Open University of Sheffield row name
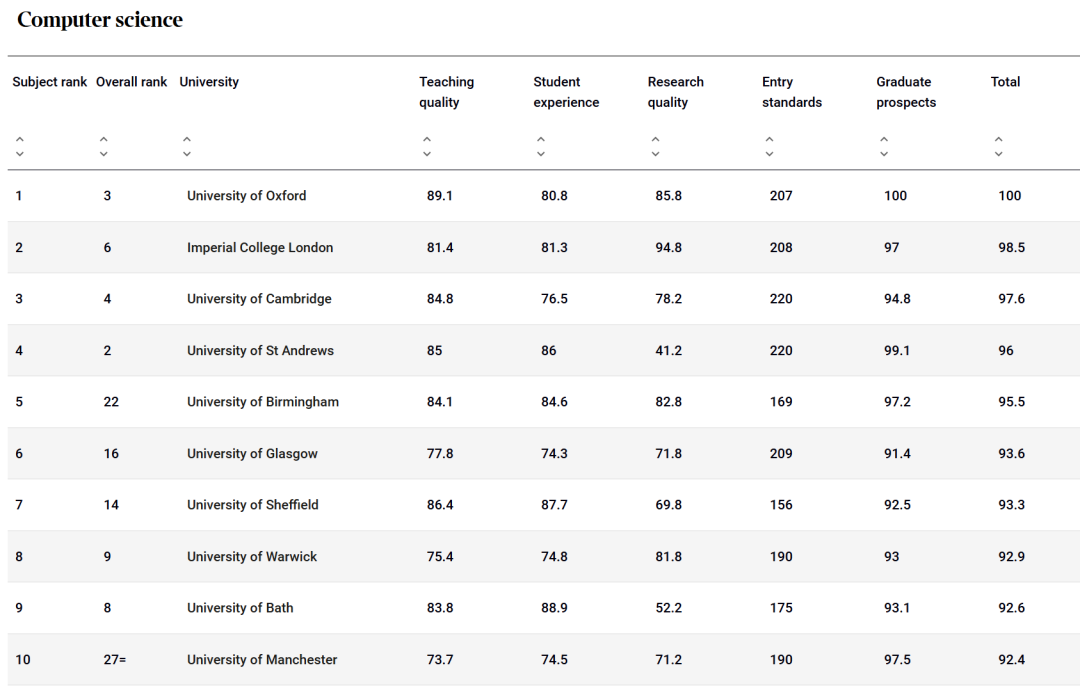This screenshot has width=1080, height=686. (x=253, y=505)
